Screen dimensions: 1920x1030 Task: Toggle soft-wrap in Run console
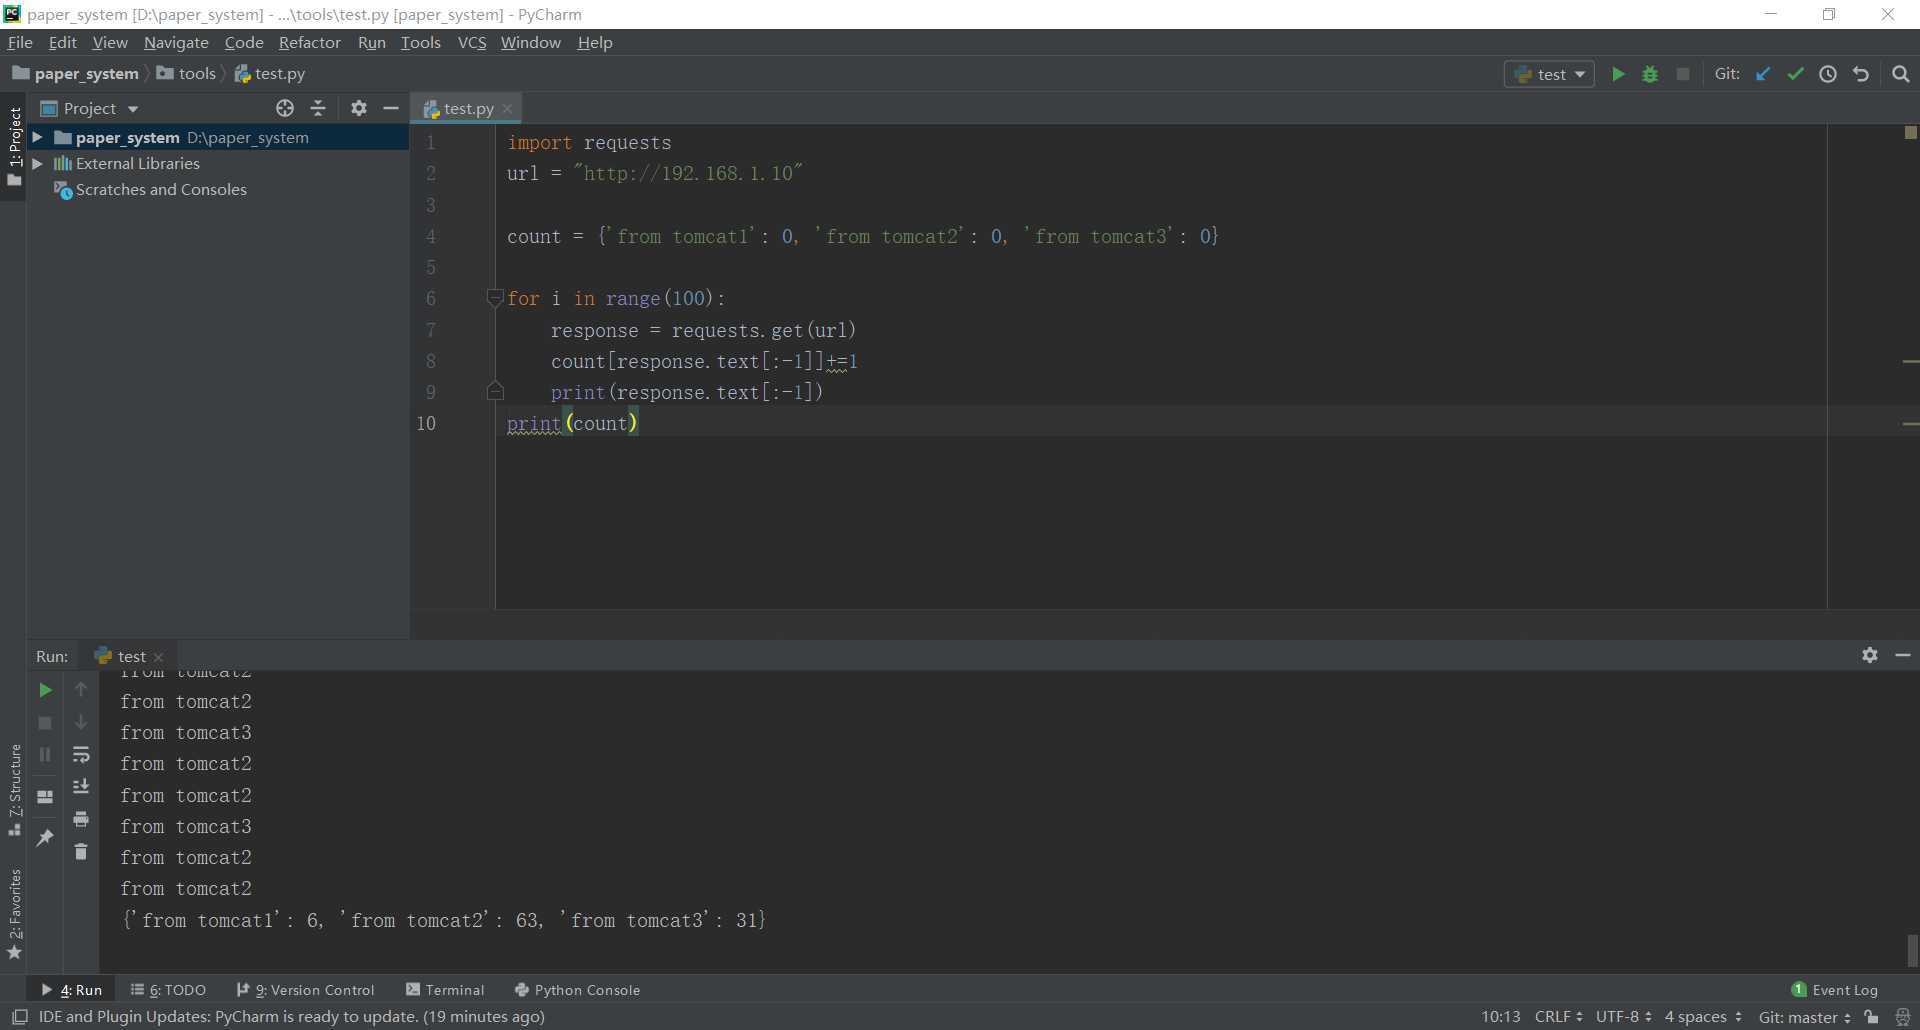tap(81, 755)
